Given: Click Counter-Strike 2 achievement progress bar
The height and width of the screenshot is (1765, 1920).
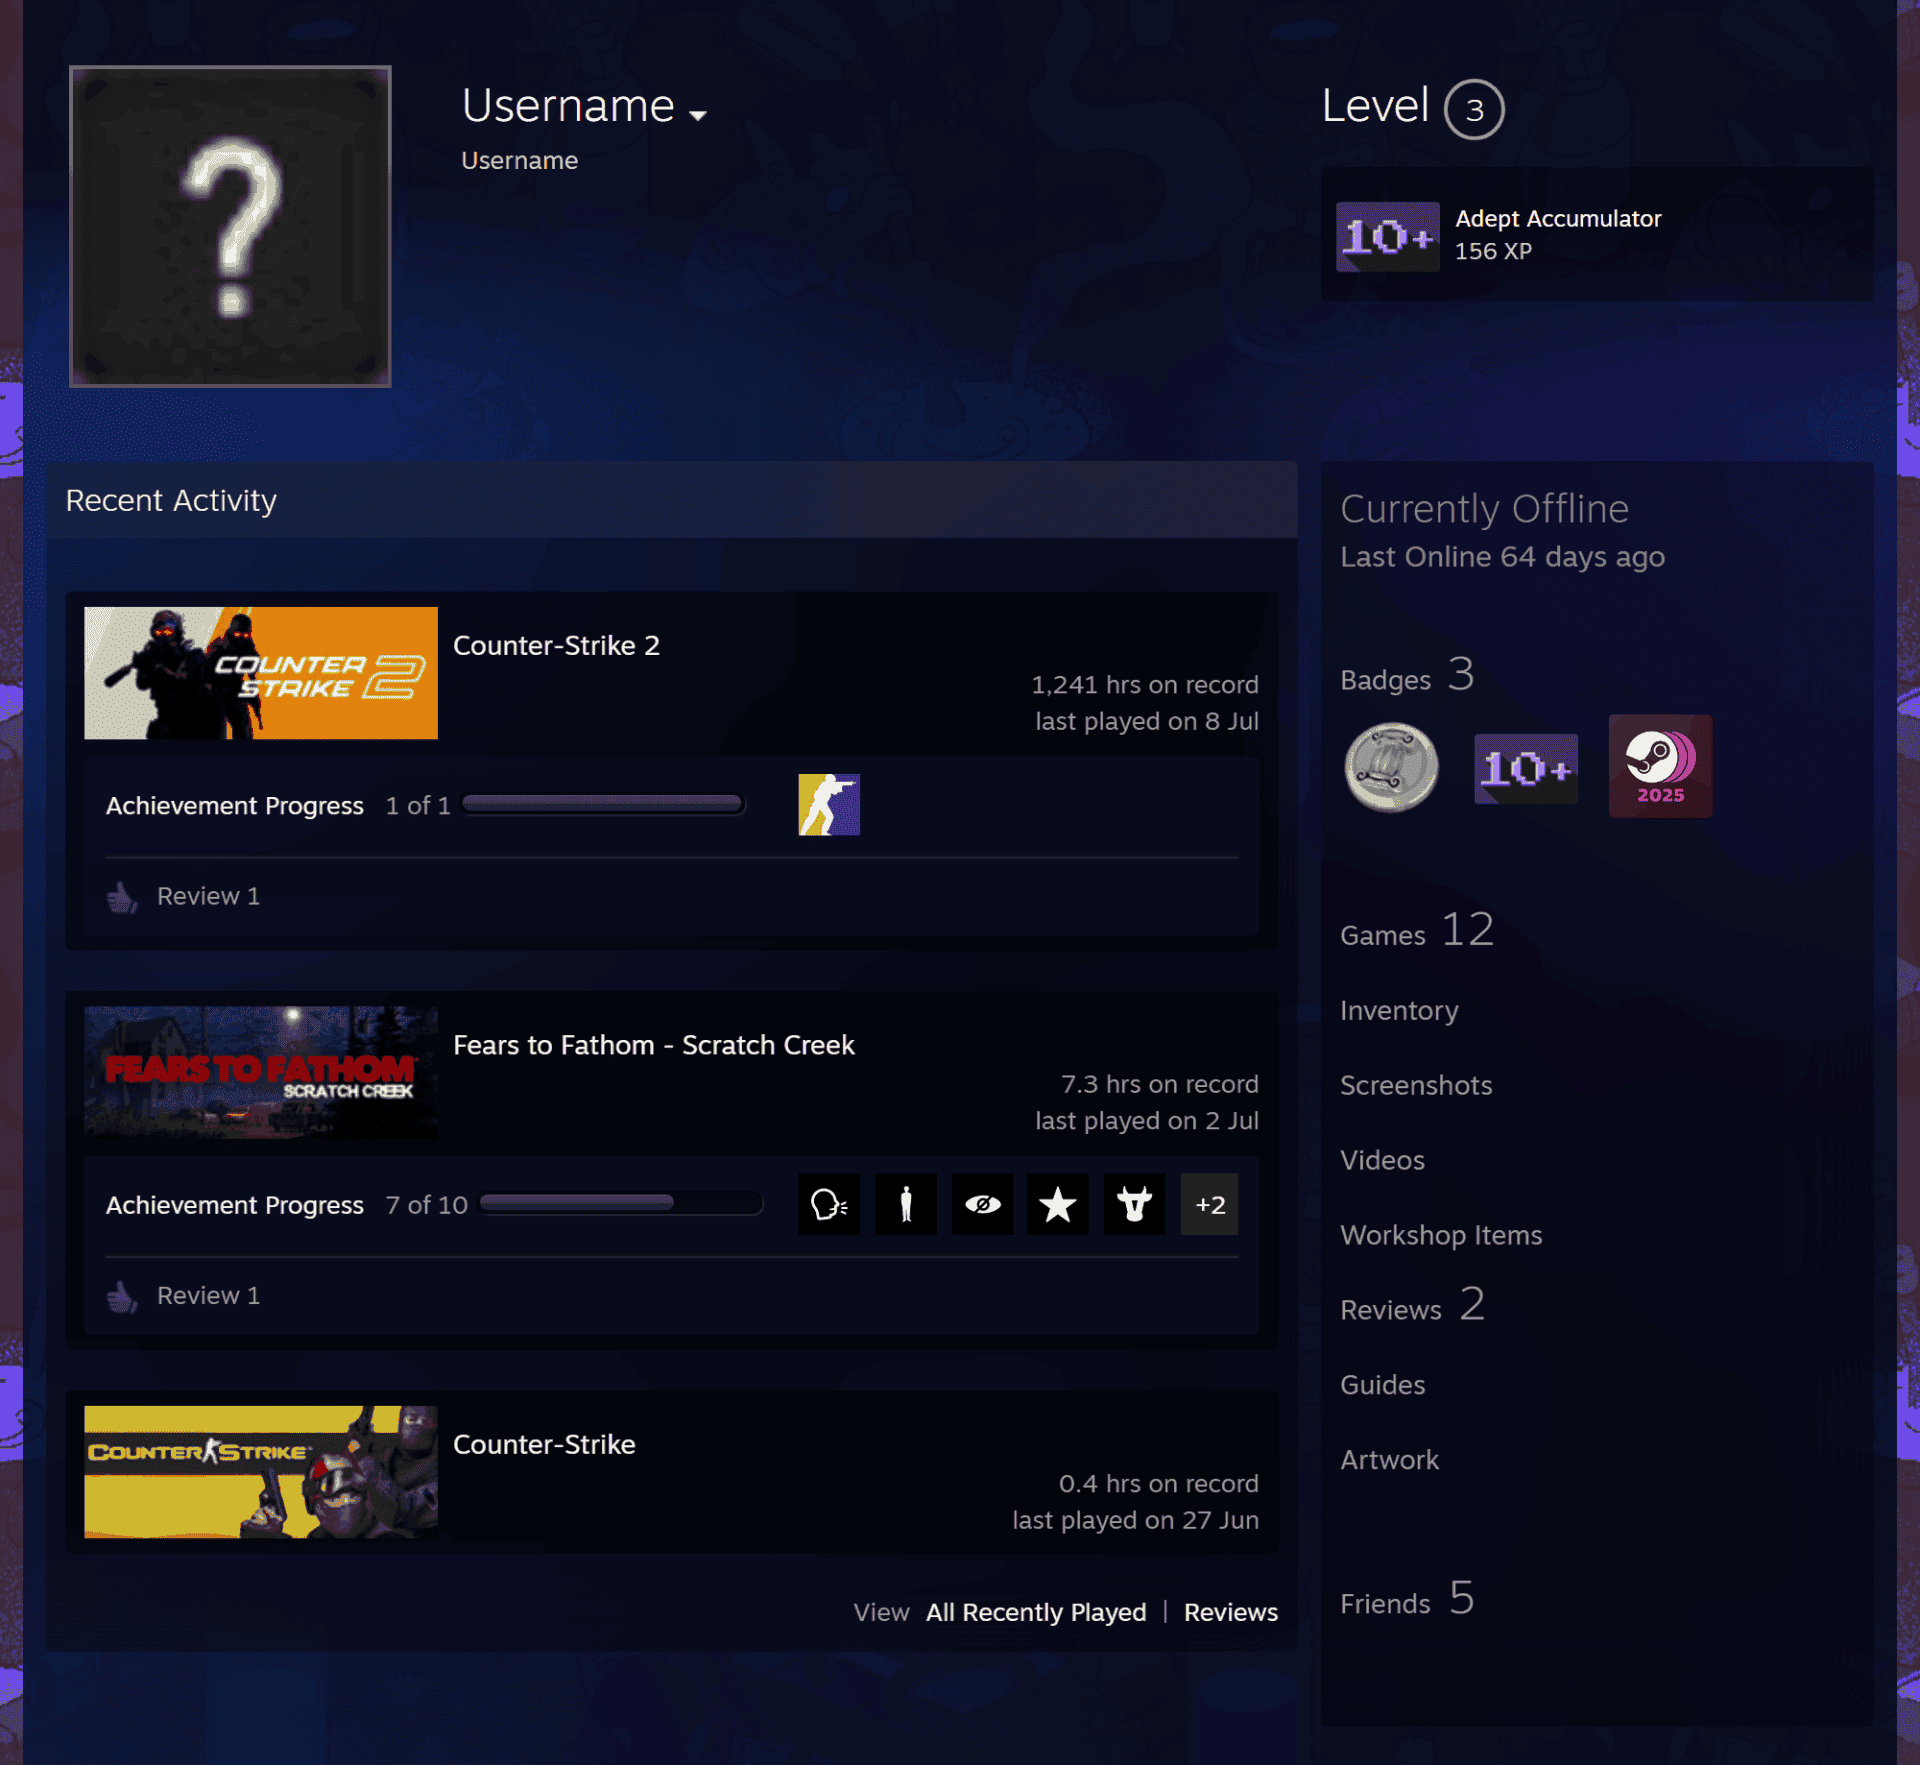Looking at the screenshot, I should pyautogui.click(x=603, y=804).
